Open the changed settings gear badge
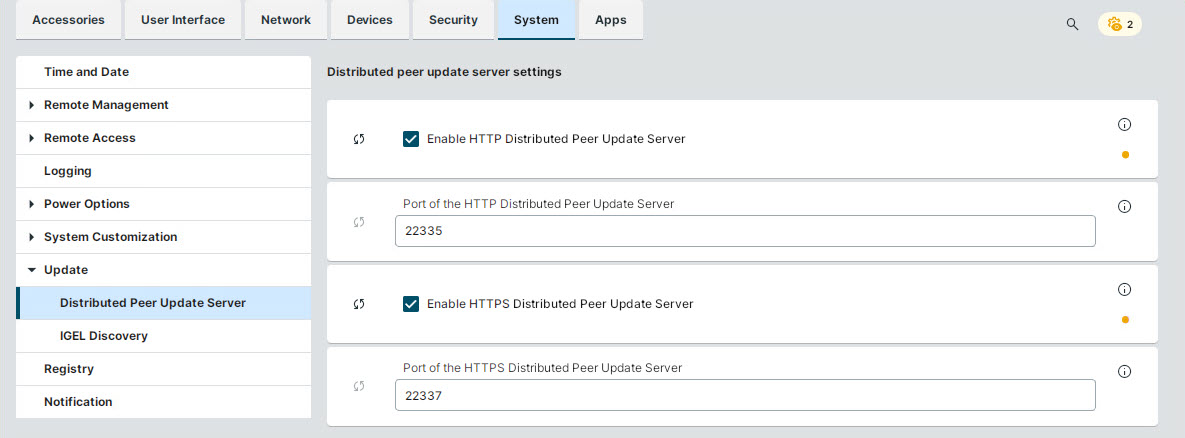This screenshot has height=438, width=1185. click(x=1120, y=24)
